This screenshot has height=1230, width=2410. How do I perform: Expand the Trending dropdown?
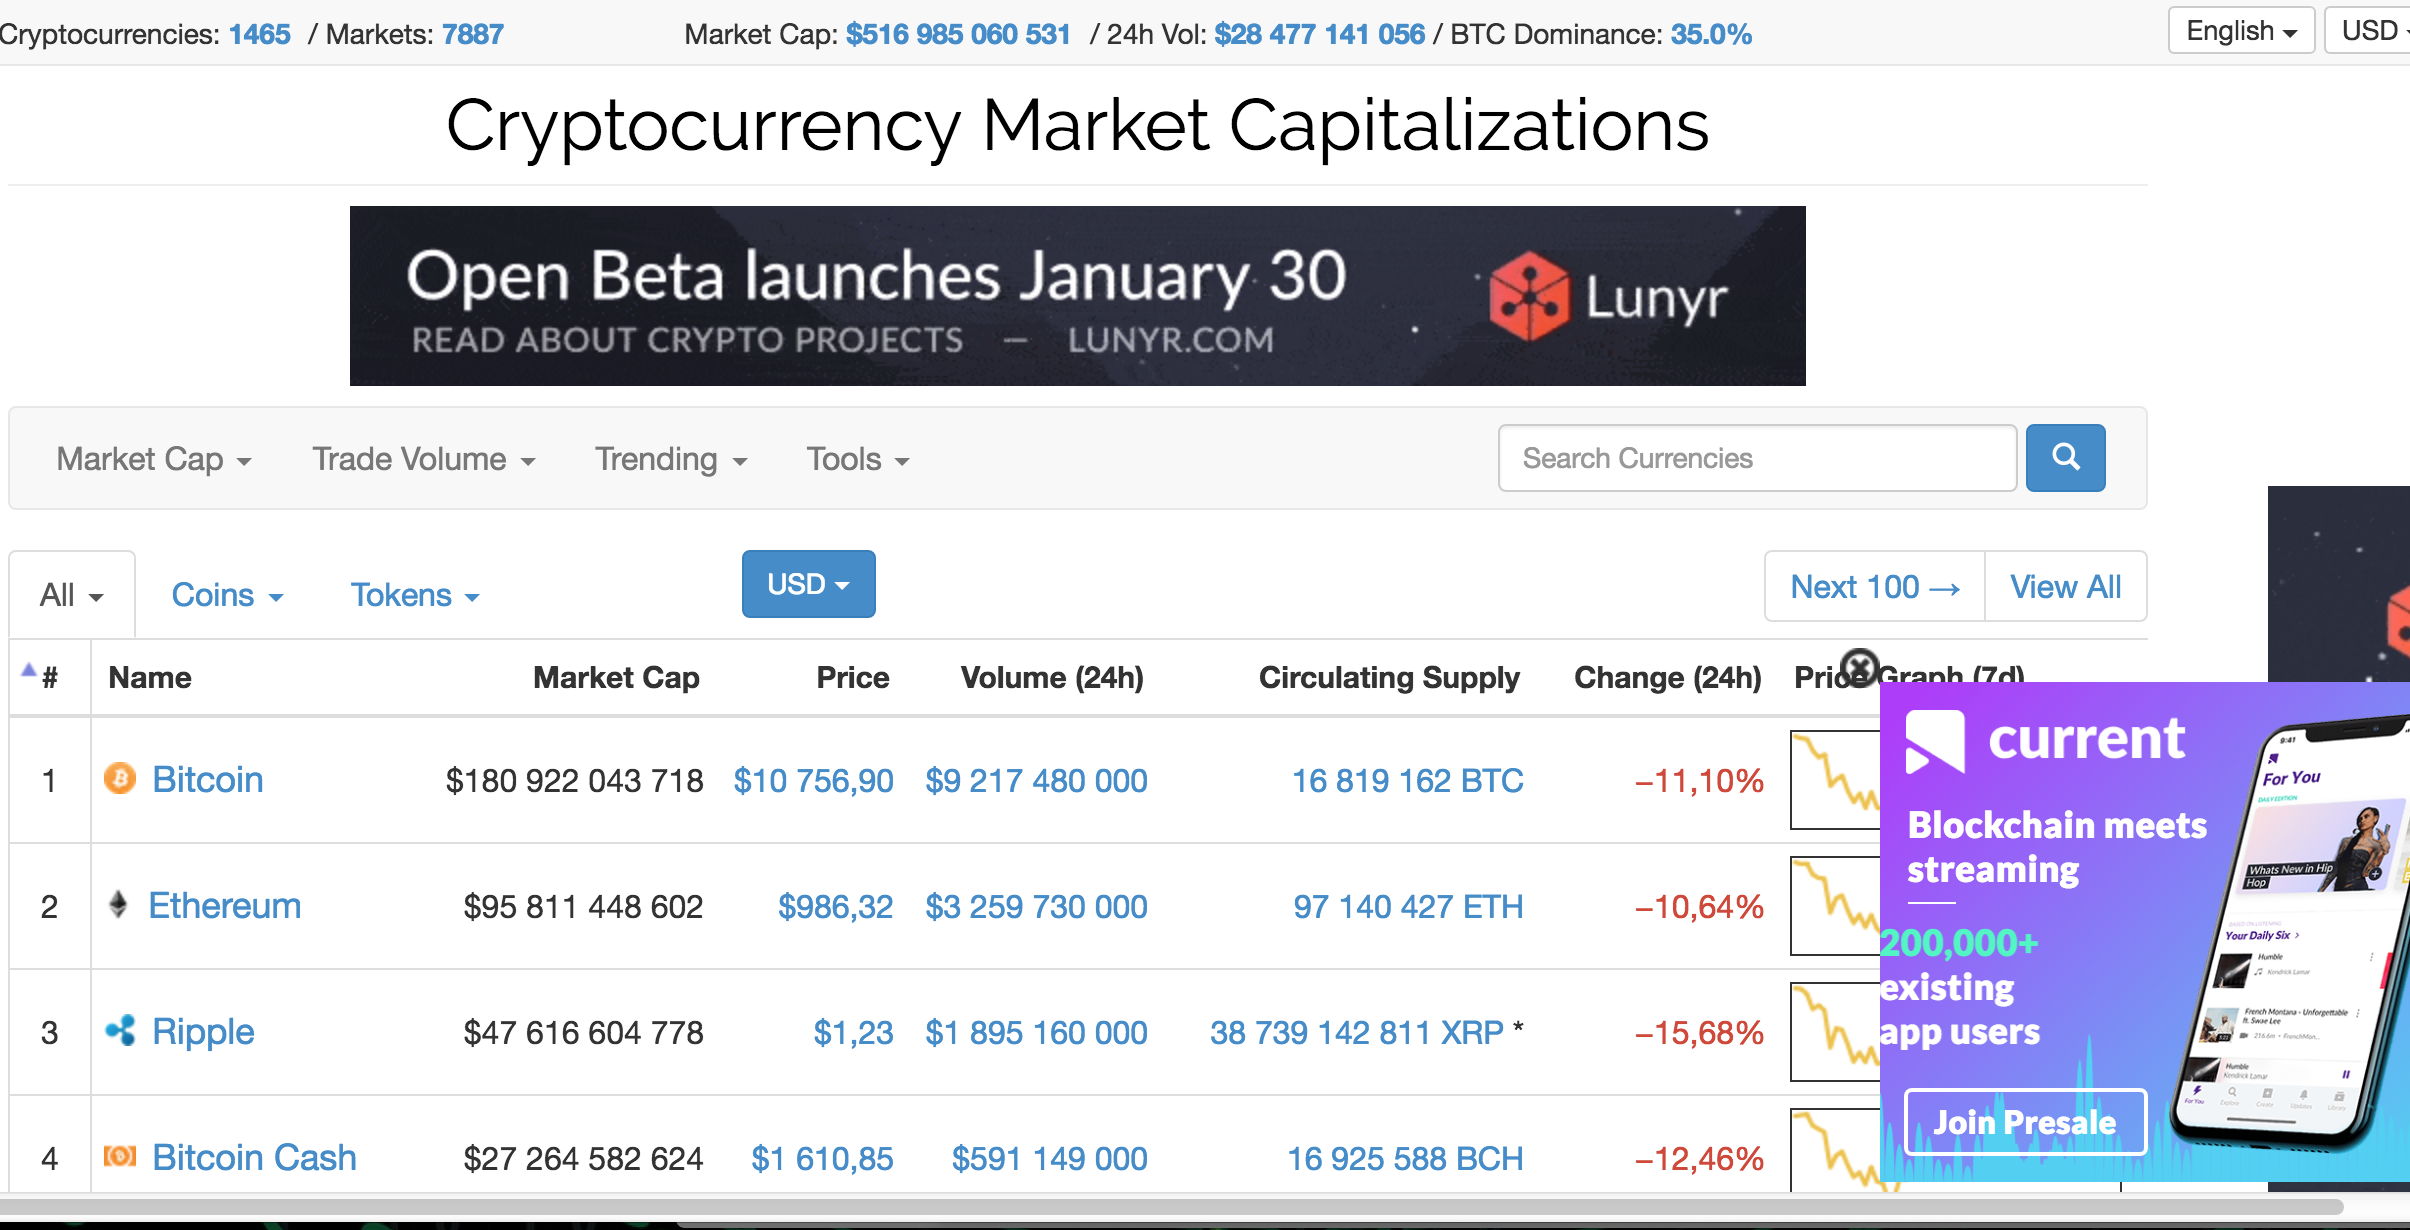pyautogui.click(x=671, y=459)
